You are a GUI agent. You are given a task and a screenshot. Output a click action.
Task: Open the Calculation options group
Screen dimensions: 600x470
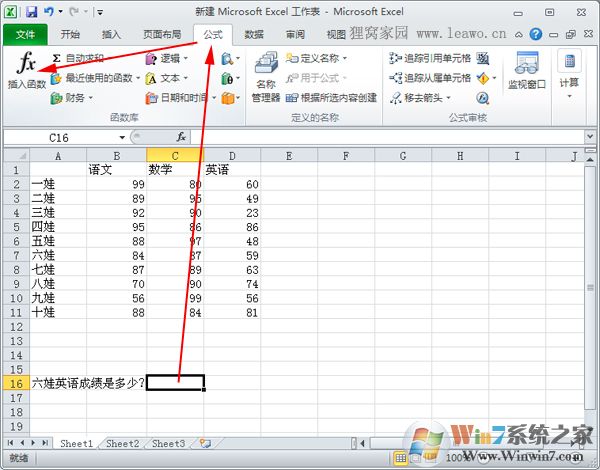point(569,75)
